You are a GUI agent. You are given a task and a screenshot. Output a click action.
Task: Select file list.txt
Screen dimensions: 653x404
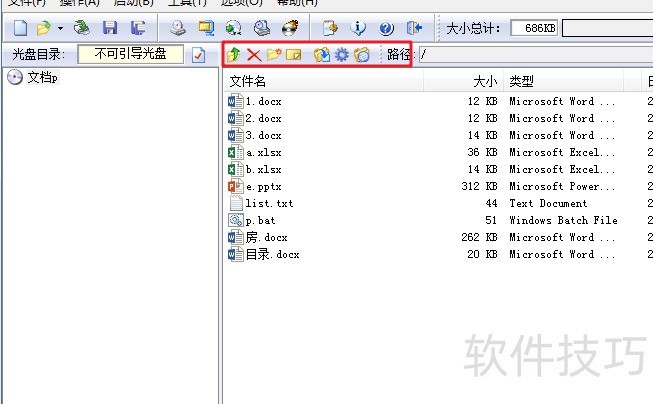[x=269, y=204]
